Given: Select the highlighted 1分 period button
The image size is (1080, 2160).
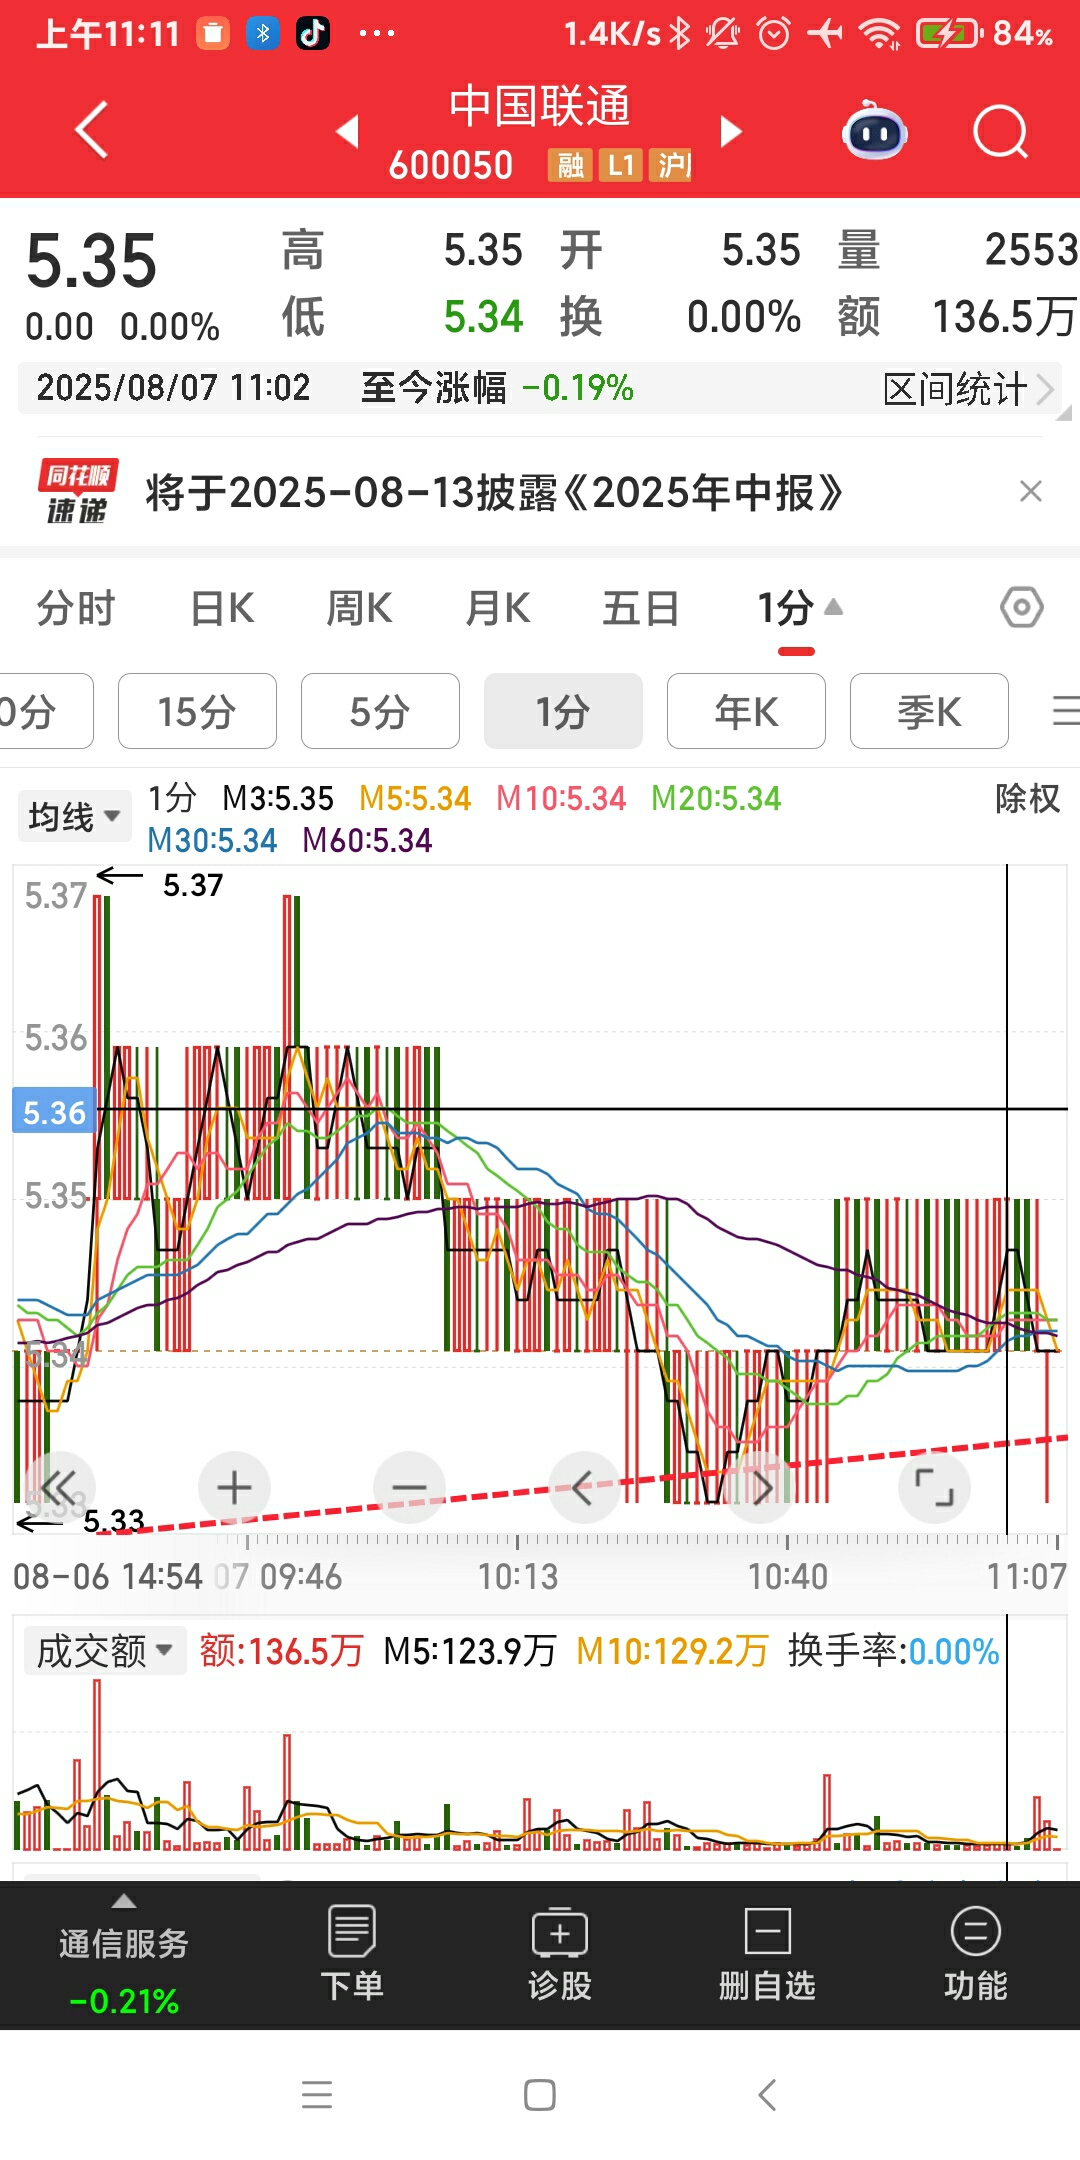Looking at the screenshot, I should click(x=563, y=711).
